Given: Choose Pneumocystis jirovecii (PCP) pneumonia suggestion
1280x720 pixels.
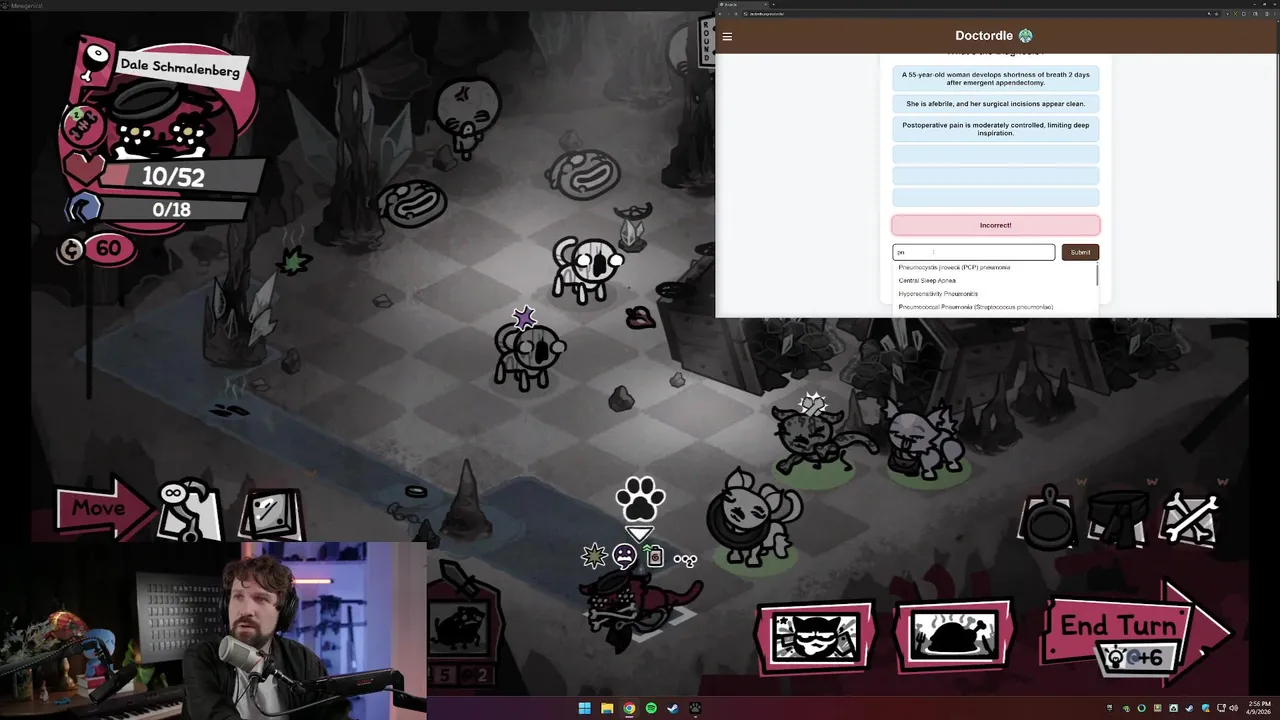Looking at the screenshot, I should pyautogui.click(x=995, y=267).
